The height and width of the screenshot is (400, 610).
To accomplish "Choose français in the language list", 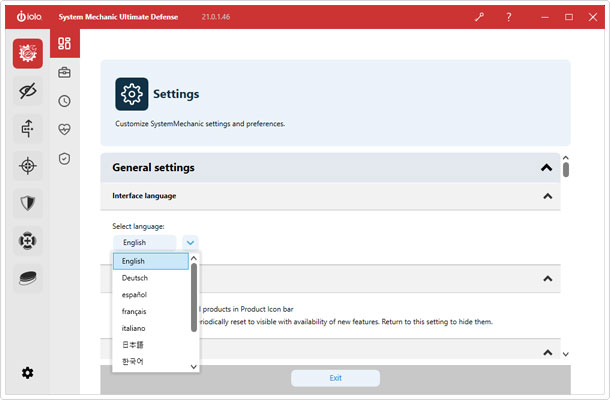I will click(151, 311).
